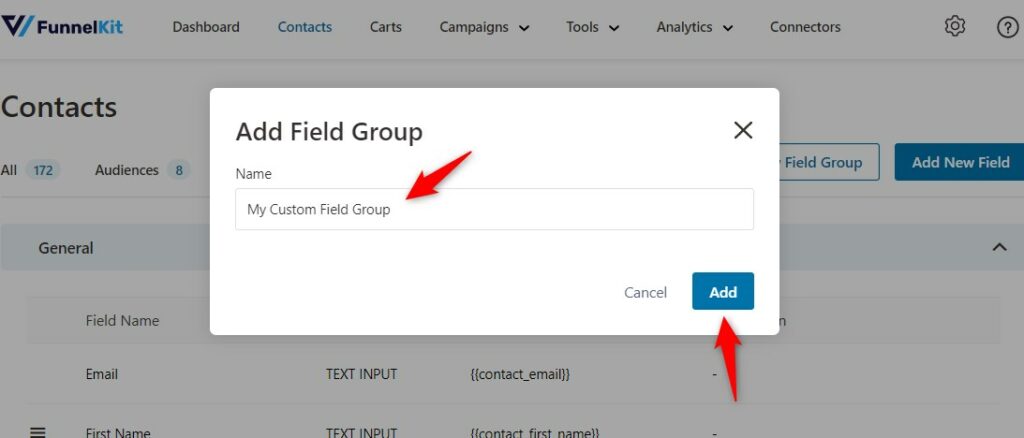Screen dimensions: 1024x438
Task: Click the FunnelKit logo
Action: [62, 27]
